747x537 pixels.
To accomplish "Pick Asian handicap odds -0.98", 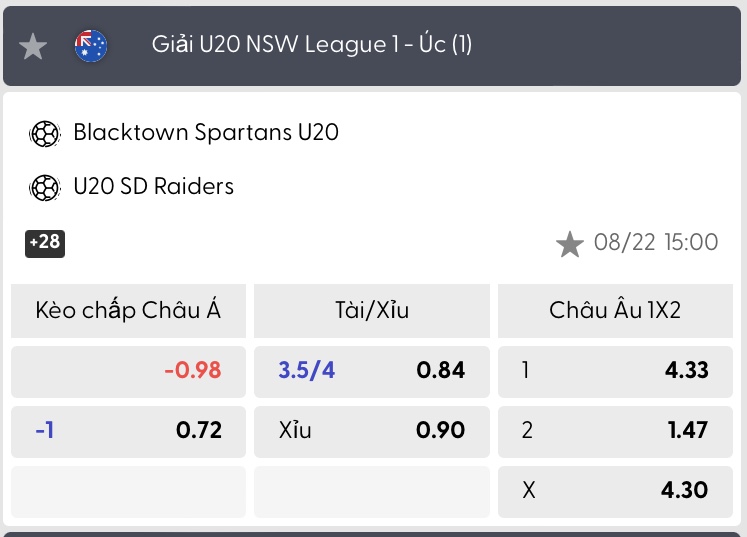I will [x=128, y=372].
